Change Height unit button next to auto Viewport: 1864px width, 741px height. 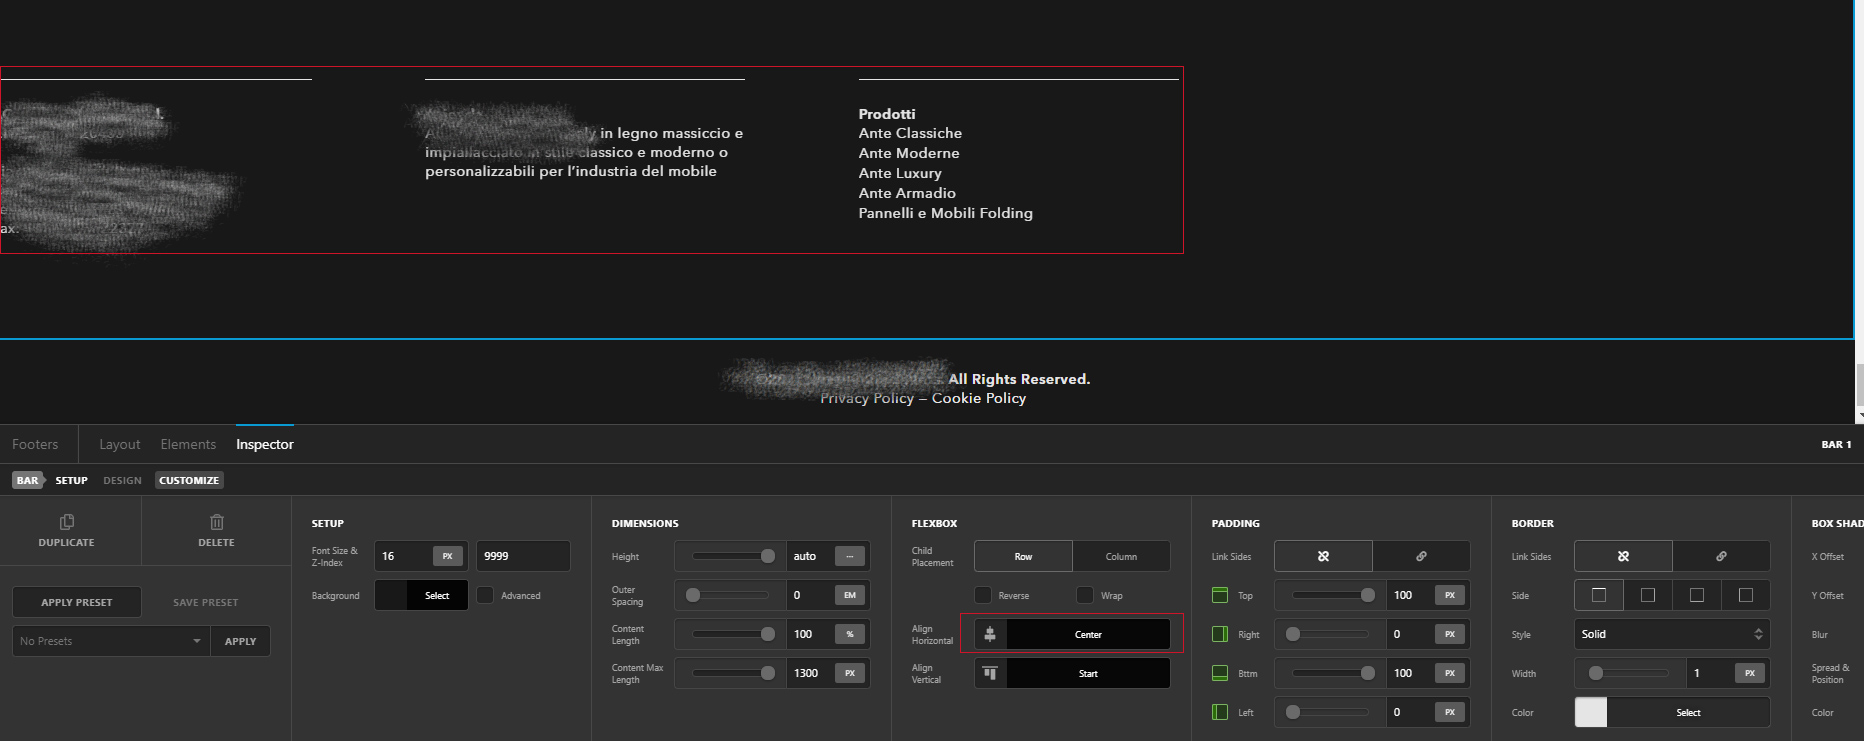coord(849,556)
